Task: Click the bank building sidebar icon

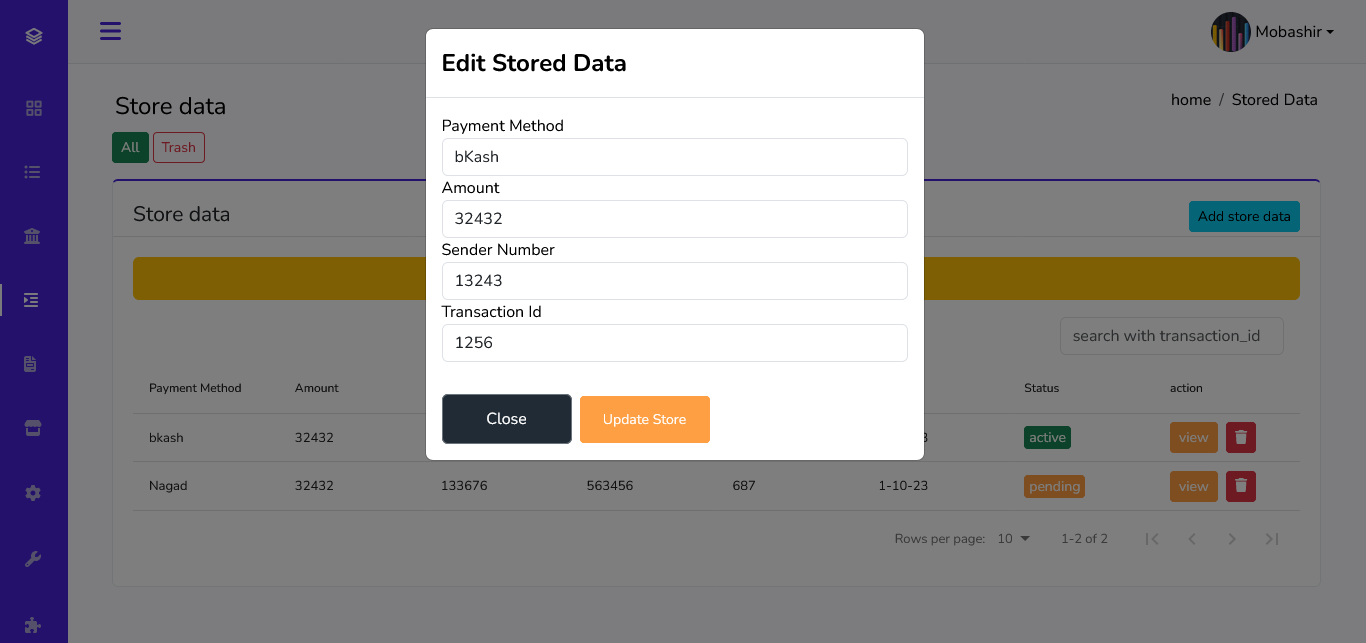Action: [x=33, y=236]
